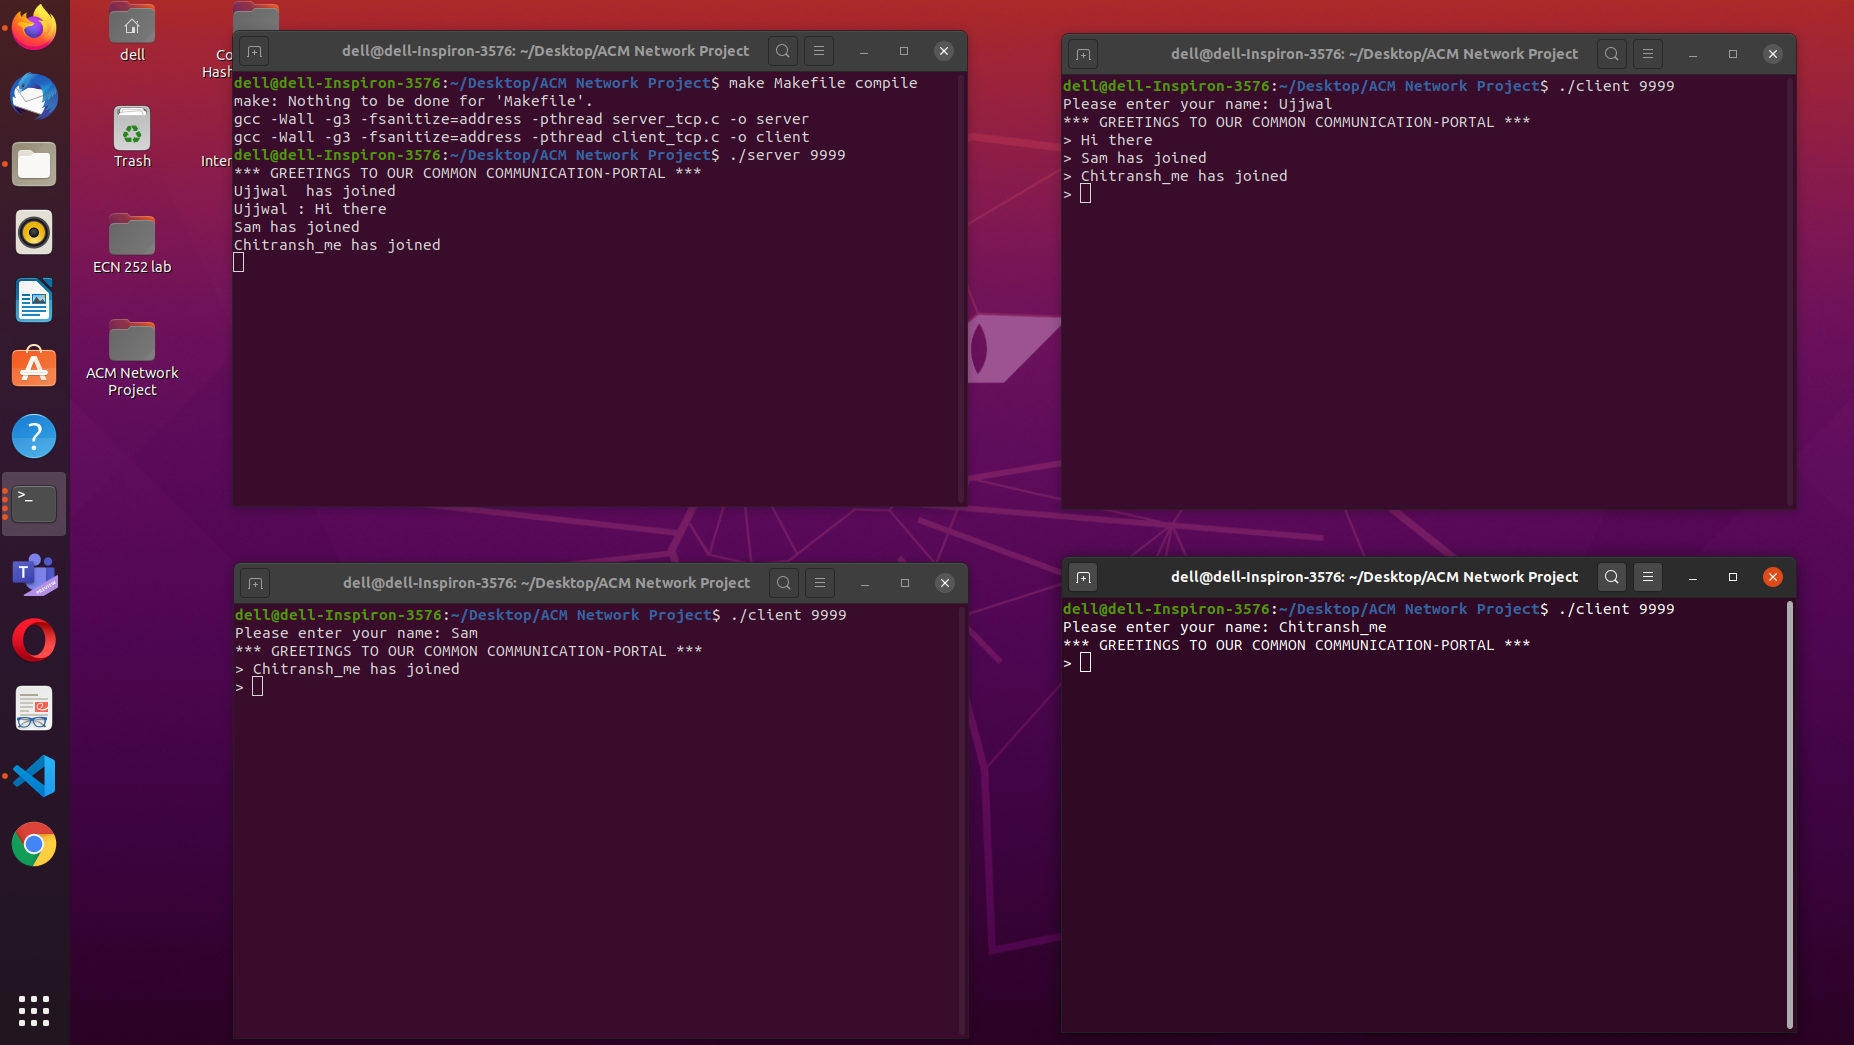This screenshot has height=1045, width=1854.
Task: Activate search in the server terminal
Action: (782, 50)
